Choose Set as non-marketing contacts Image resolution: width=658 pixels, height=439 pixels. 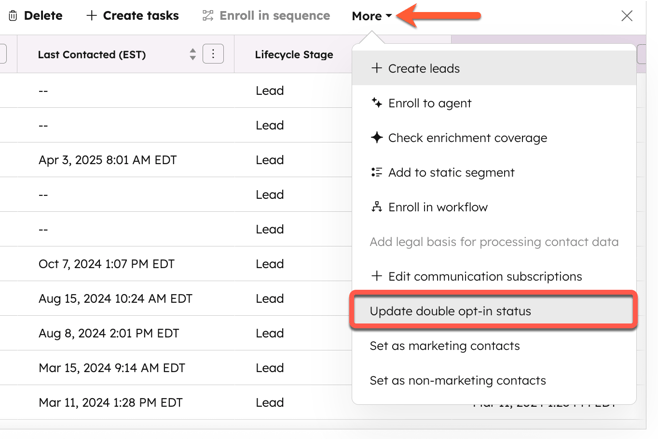(457, 380)
